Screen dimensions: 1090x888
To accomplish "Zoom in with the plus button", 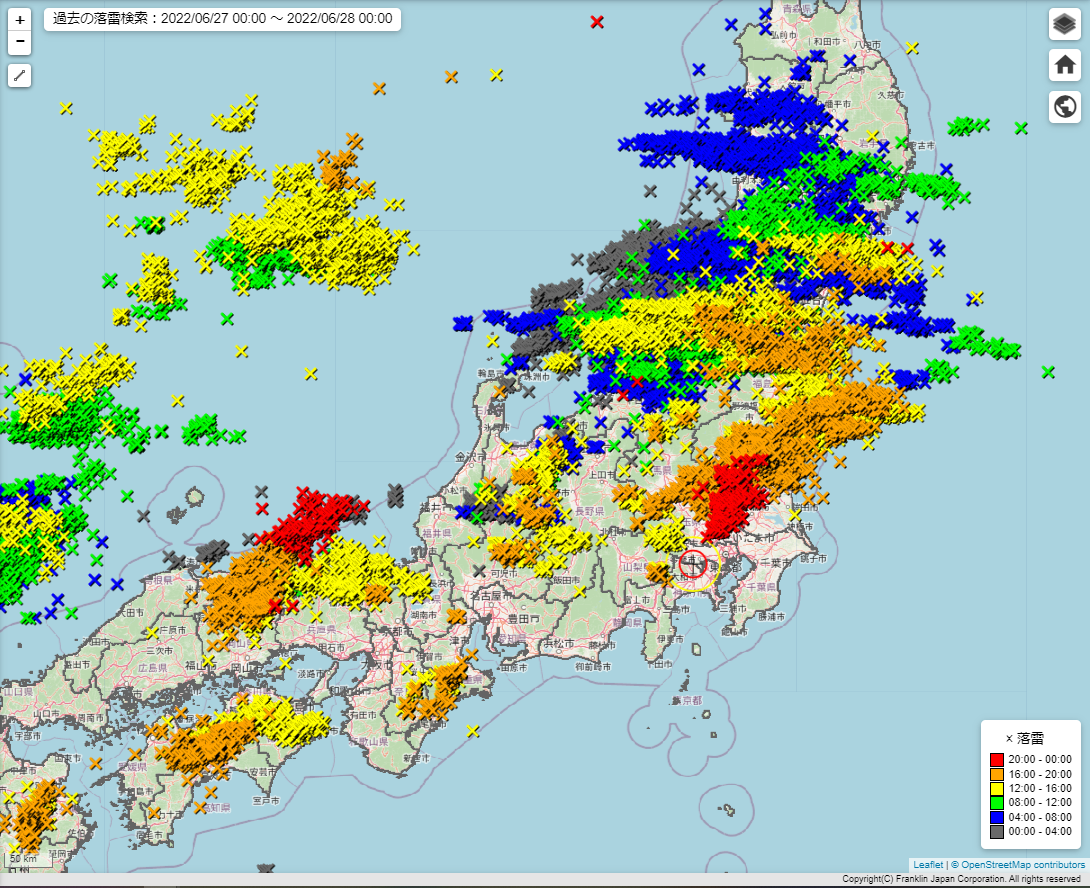I will click(20, 20).
